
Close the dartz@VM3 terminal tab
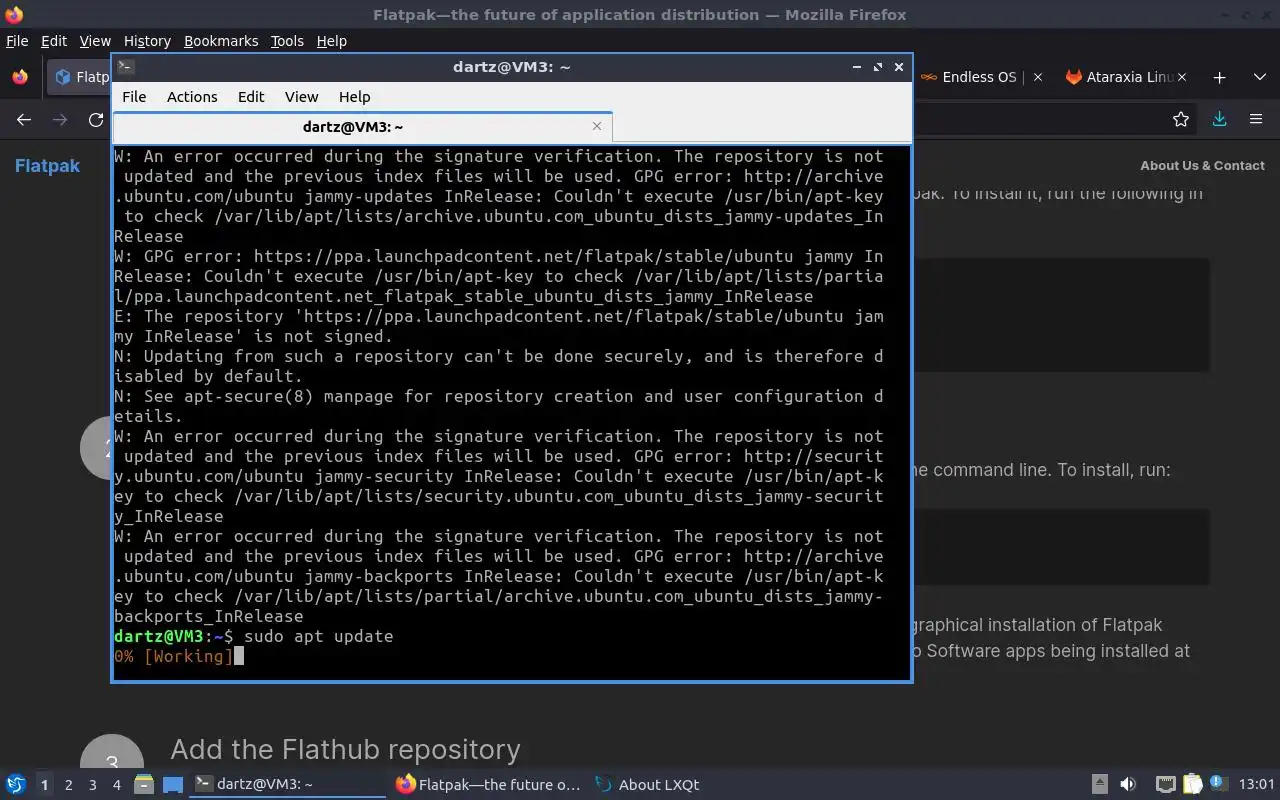point(597,126)
